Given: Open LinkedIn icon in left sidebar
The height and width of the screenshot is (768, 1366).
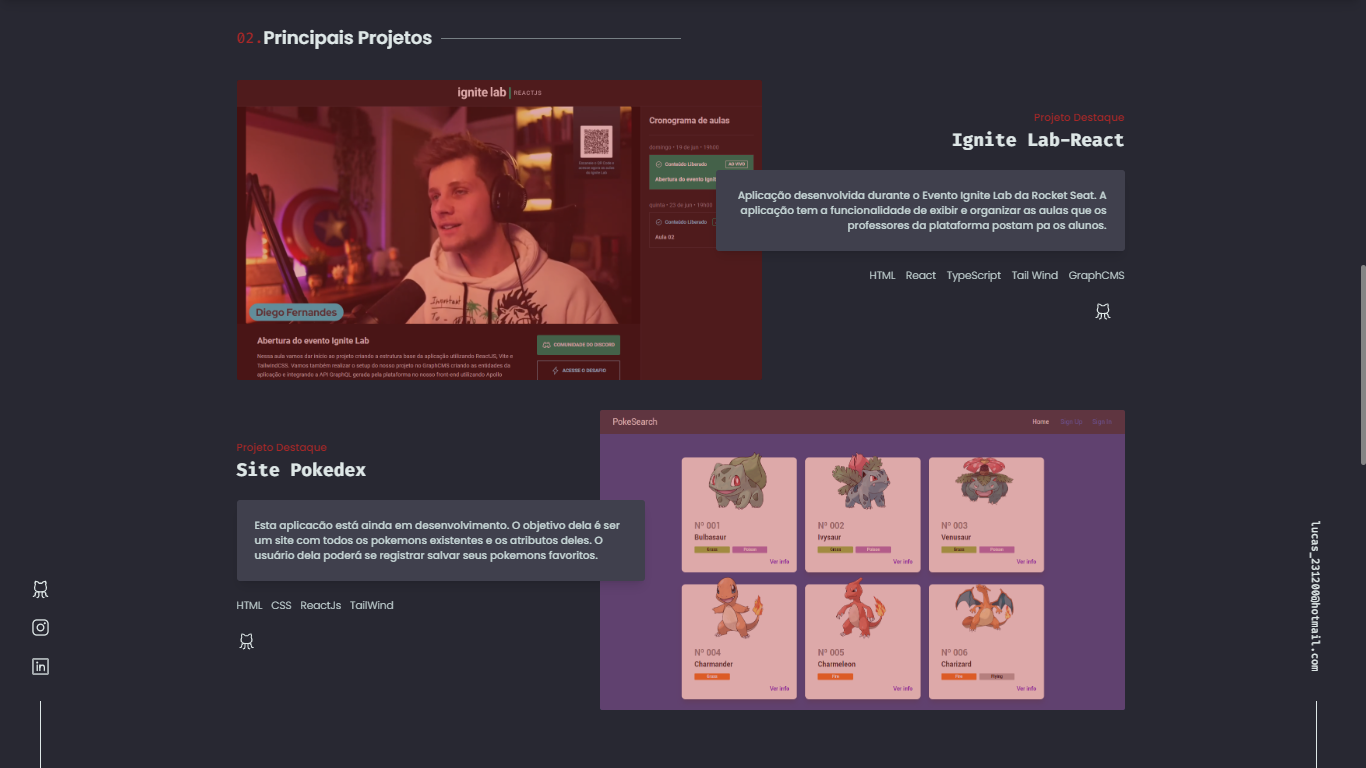Looking at the screenshot, I should tap(40, 666).
